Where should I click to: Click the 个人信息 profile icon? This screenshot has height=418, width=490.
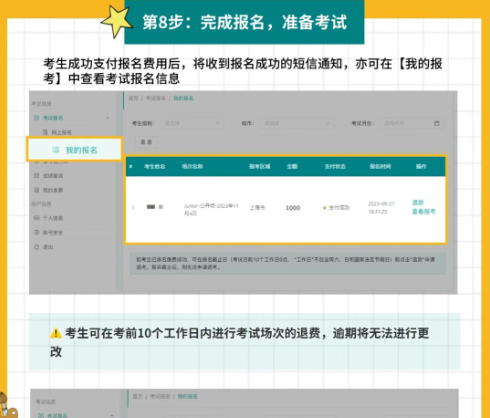click(x=37, y=218)
